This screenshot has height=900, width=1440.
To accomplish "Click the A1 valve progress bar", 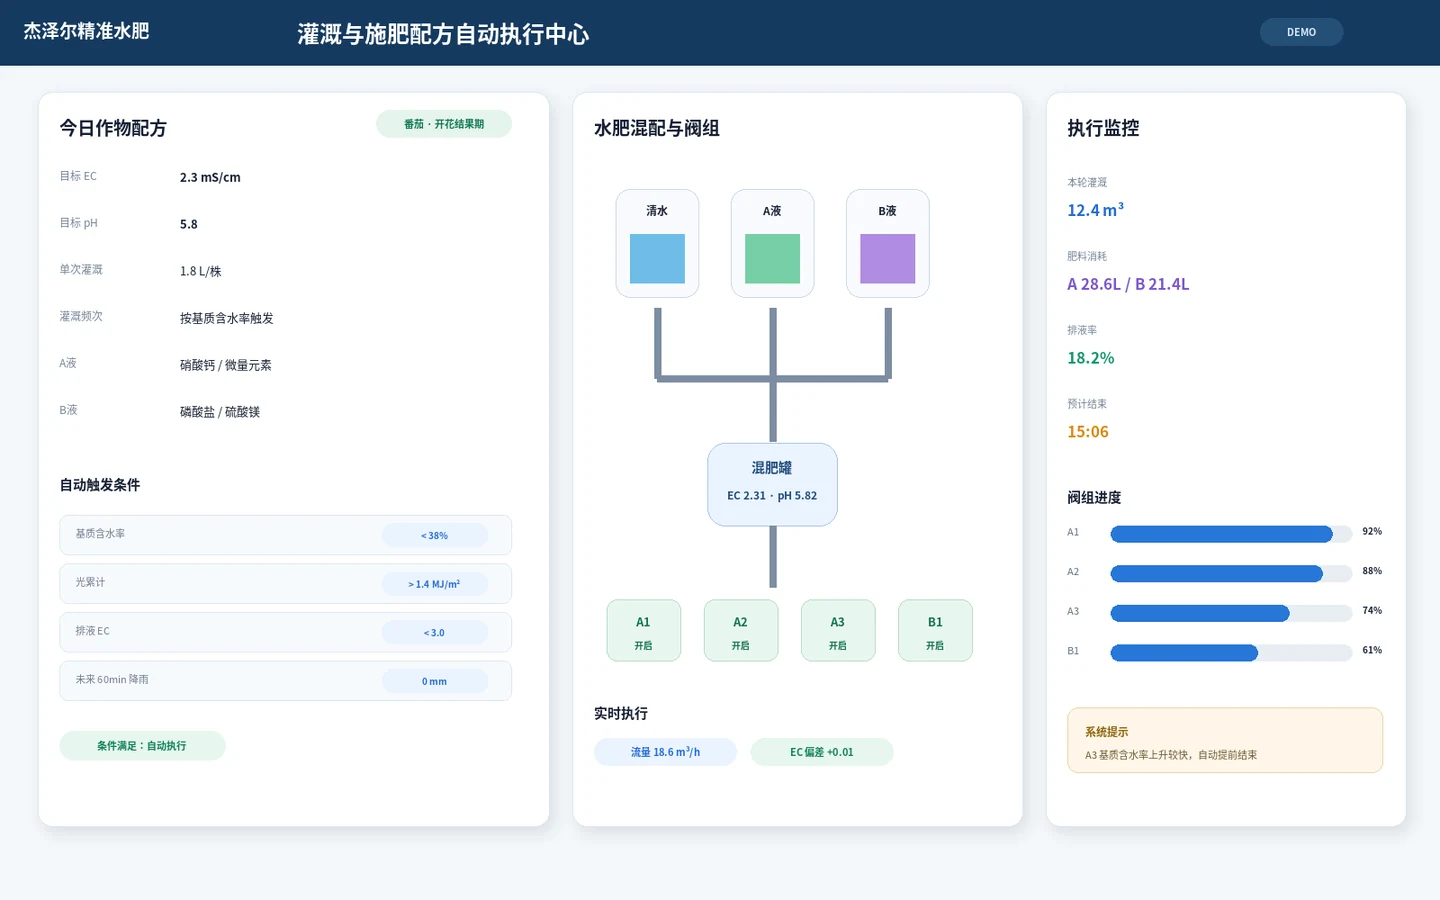I will [x=1231, y=534].
